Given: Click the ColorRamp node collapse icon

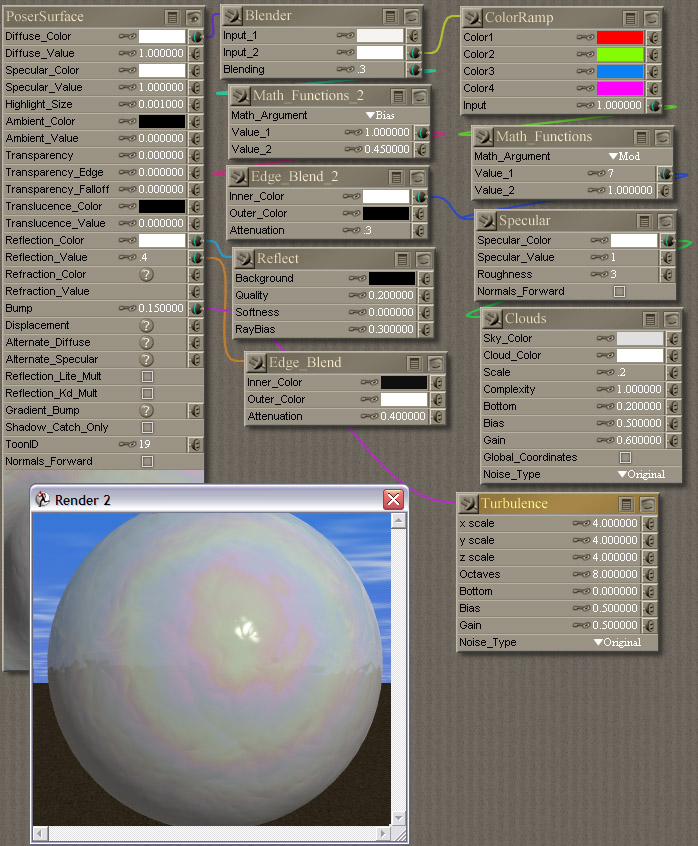Looking at the screenshot, I should pyautogui.click(x=472, y=18).
